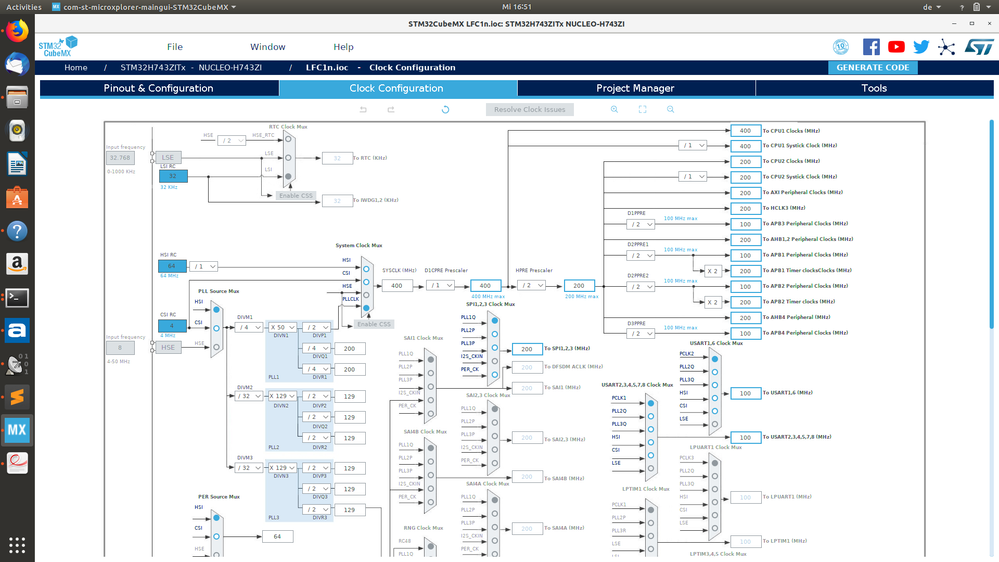Select the MX CubeMX dock icon
999x562 pixels.
point(17,430)
